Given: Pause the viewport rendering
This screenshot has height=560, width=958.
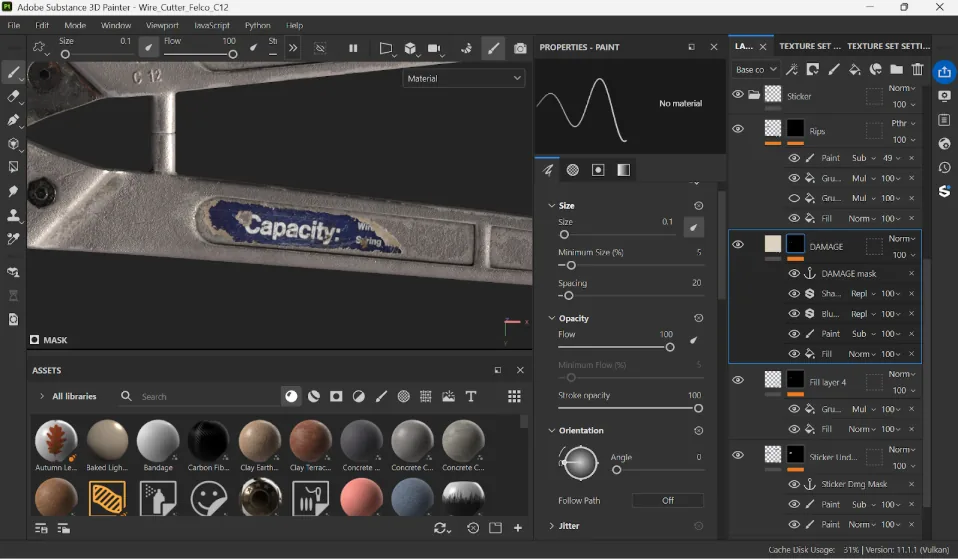Looking at the screenshot, I should click(353, 48).
